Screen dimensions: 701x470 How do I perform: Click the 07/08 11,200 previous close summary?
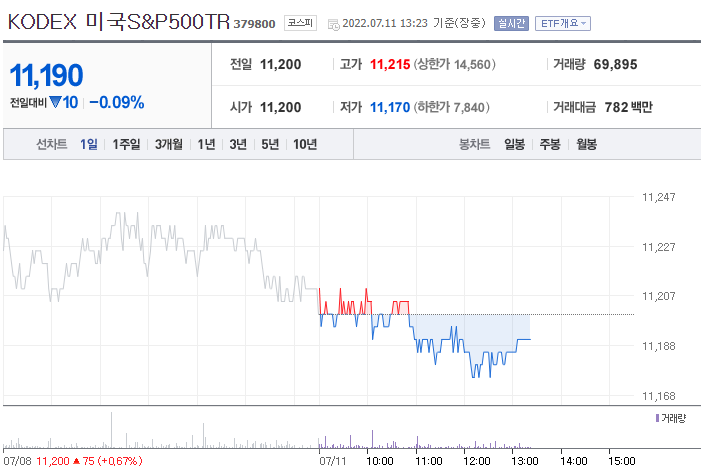tap(73, 461)
